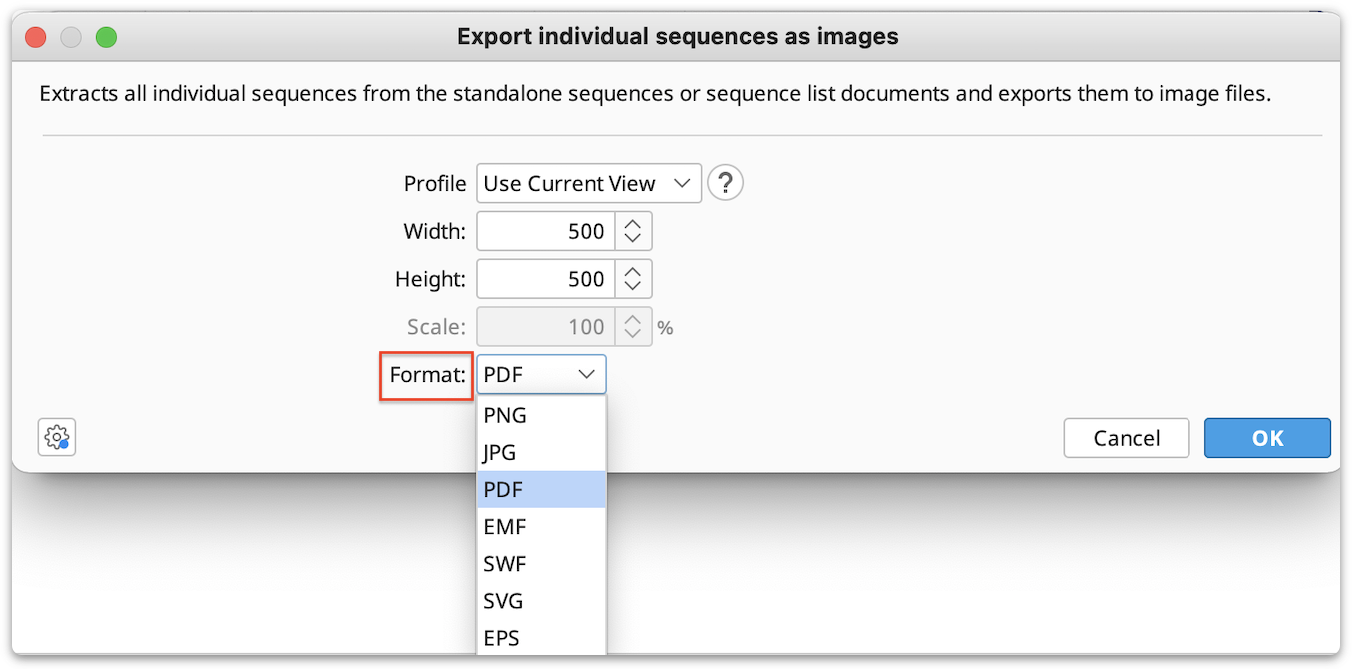Click the Width input field

[x=545, y=231]
